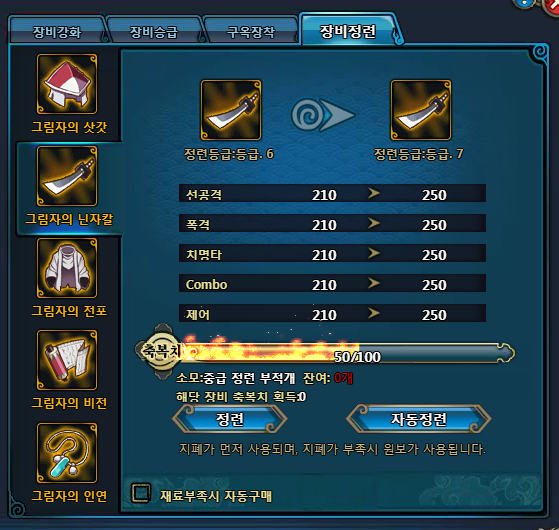The width and height of the screenshot is (559, 530).
Task: Select the 장비정련 tab
Action: (x=348, y=31)
